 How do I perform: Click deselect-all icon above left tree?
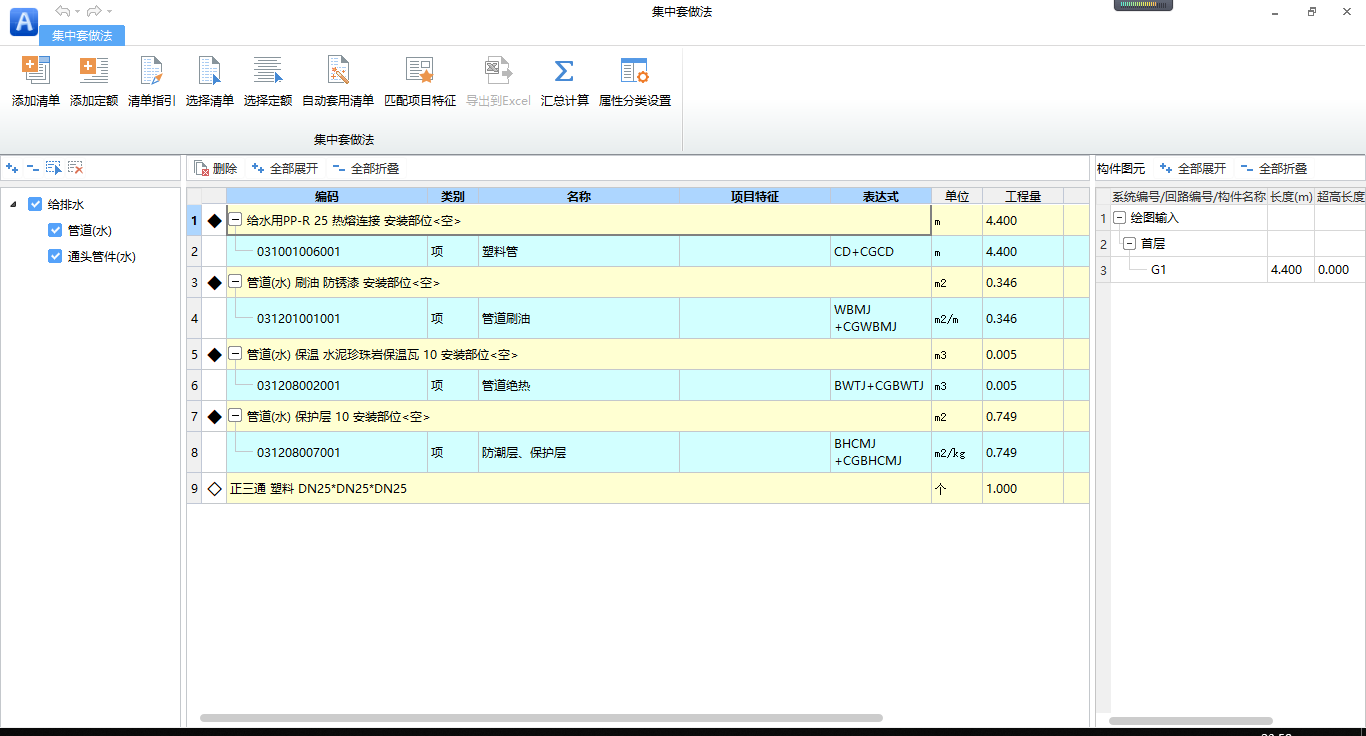click(x=76, y=168)
